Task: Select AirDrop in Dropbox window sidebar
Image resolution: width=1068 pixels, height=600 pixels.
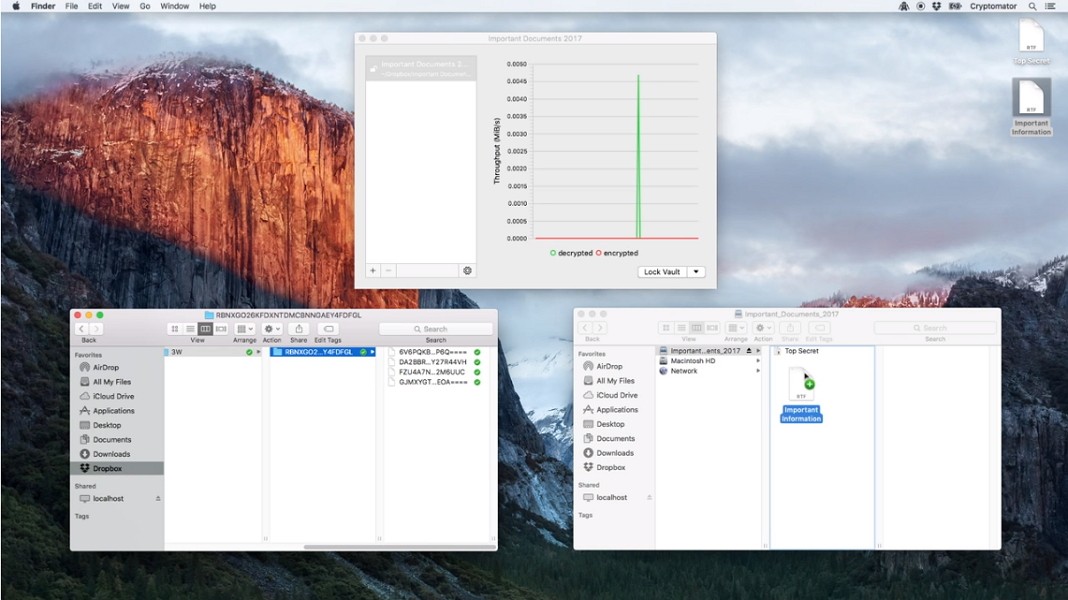Action: 105,367
